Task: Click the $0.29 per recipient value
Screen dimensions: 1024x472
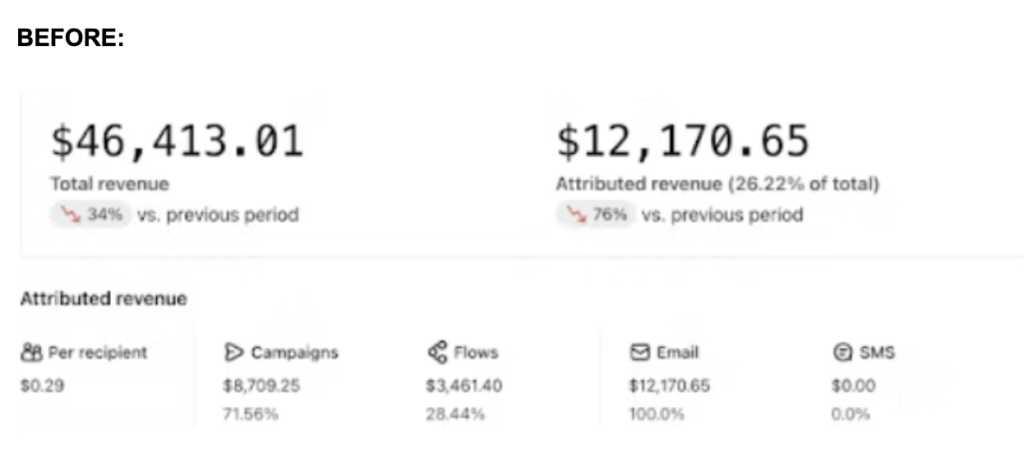Action: pos(42,385)
